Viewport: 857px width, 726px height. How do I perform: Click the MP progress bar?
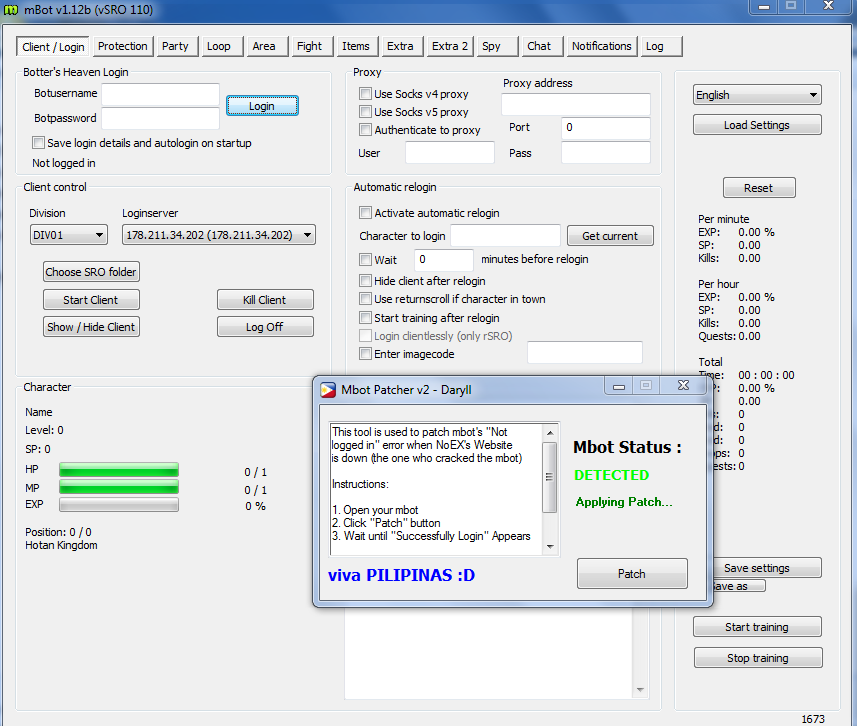point(119,487)
